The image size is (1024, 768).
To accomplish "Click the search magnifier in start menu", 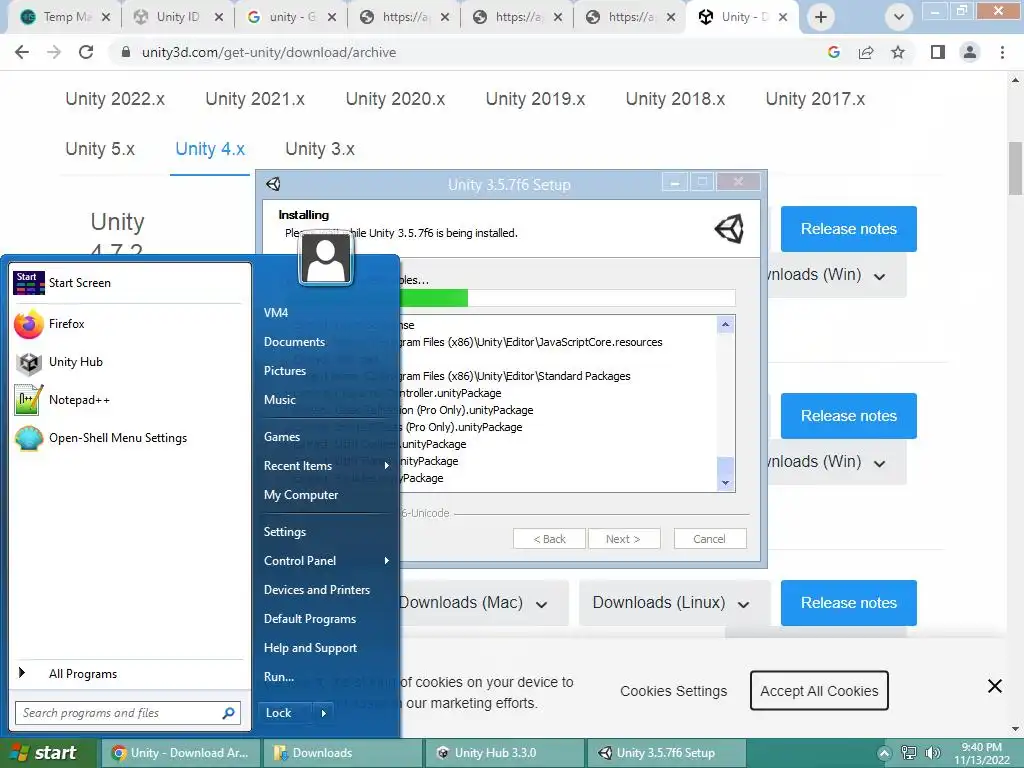I will tap(229, 713).
